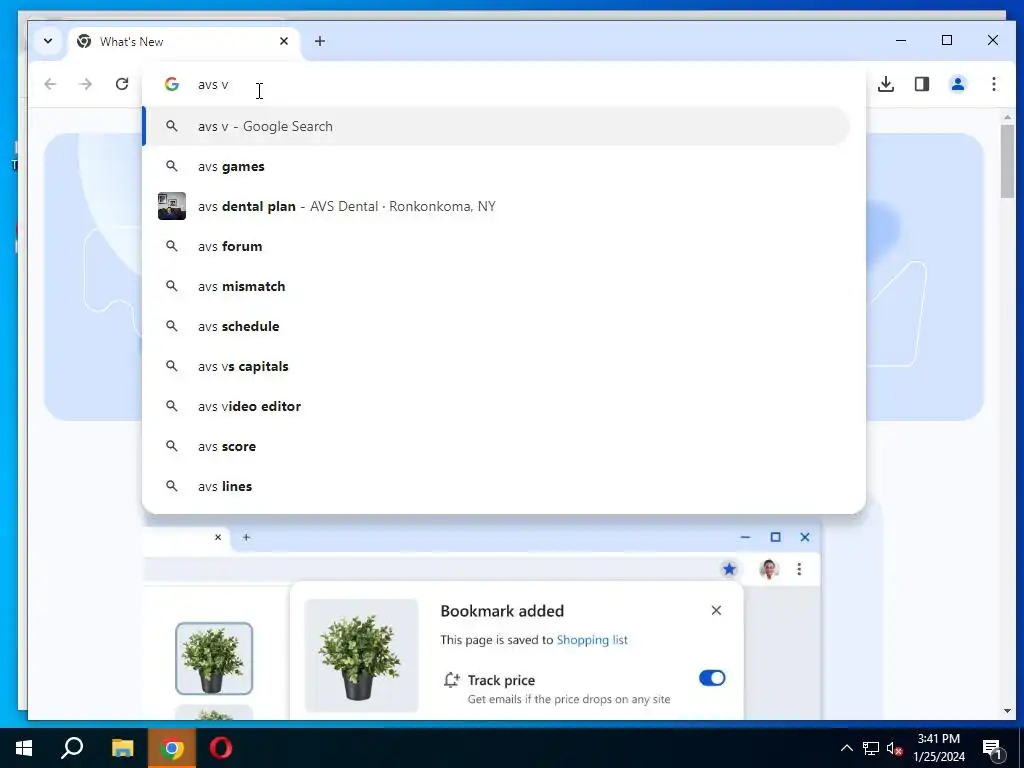Screen dimensions: 1024x768
Task: Close the Bookmark added popup
Action: click(716, 610)
